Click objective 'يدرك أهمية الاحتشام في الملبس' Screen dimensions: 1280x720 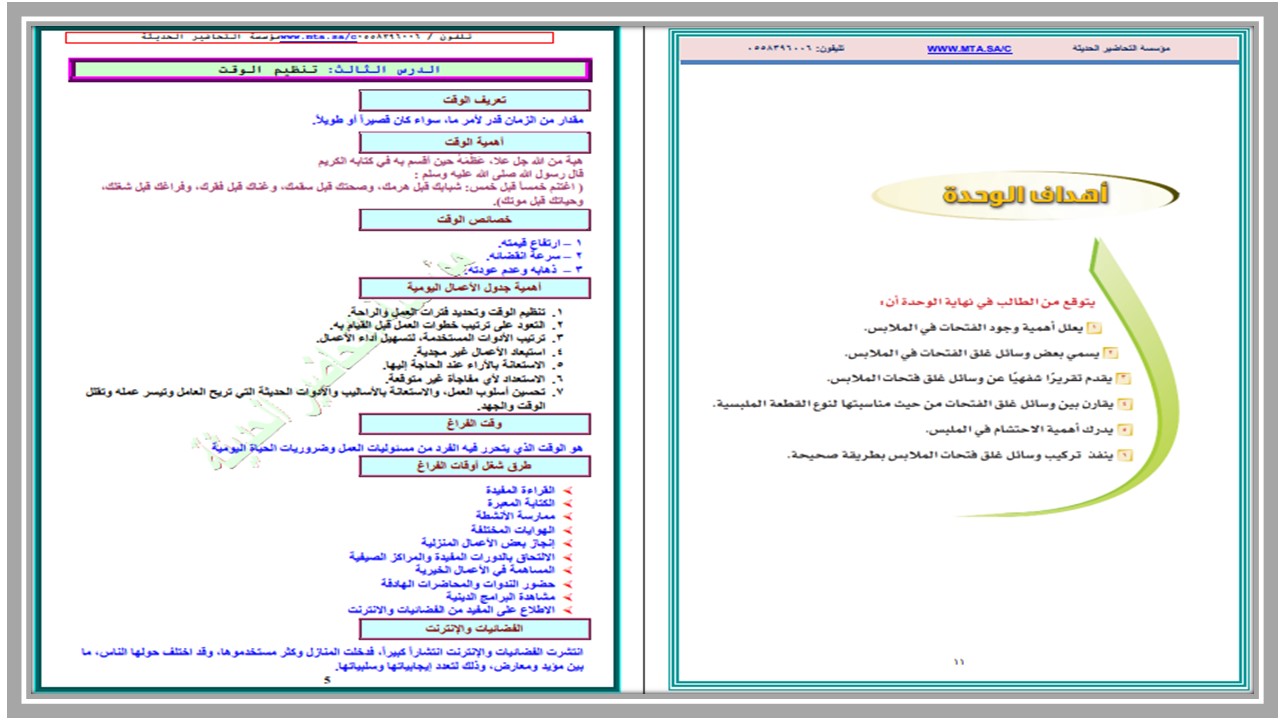click(1029, 430)
